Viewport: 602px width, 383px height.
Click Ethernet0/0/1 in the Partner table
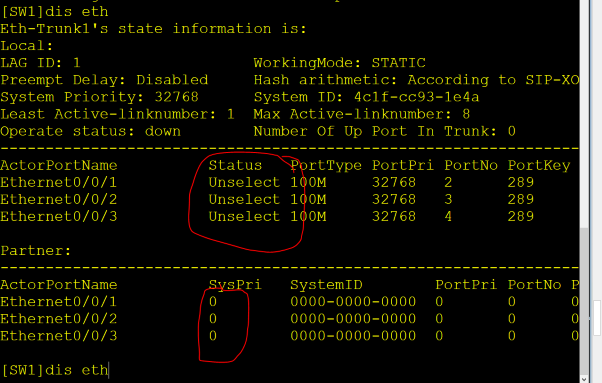(x=59, y=302)
